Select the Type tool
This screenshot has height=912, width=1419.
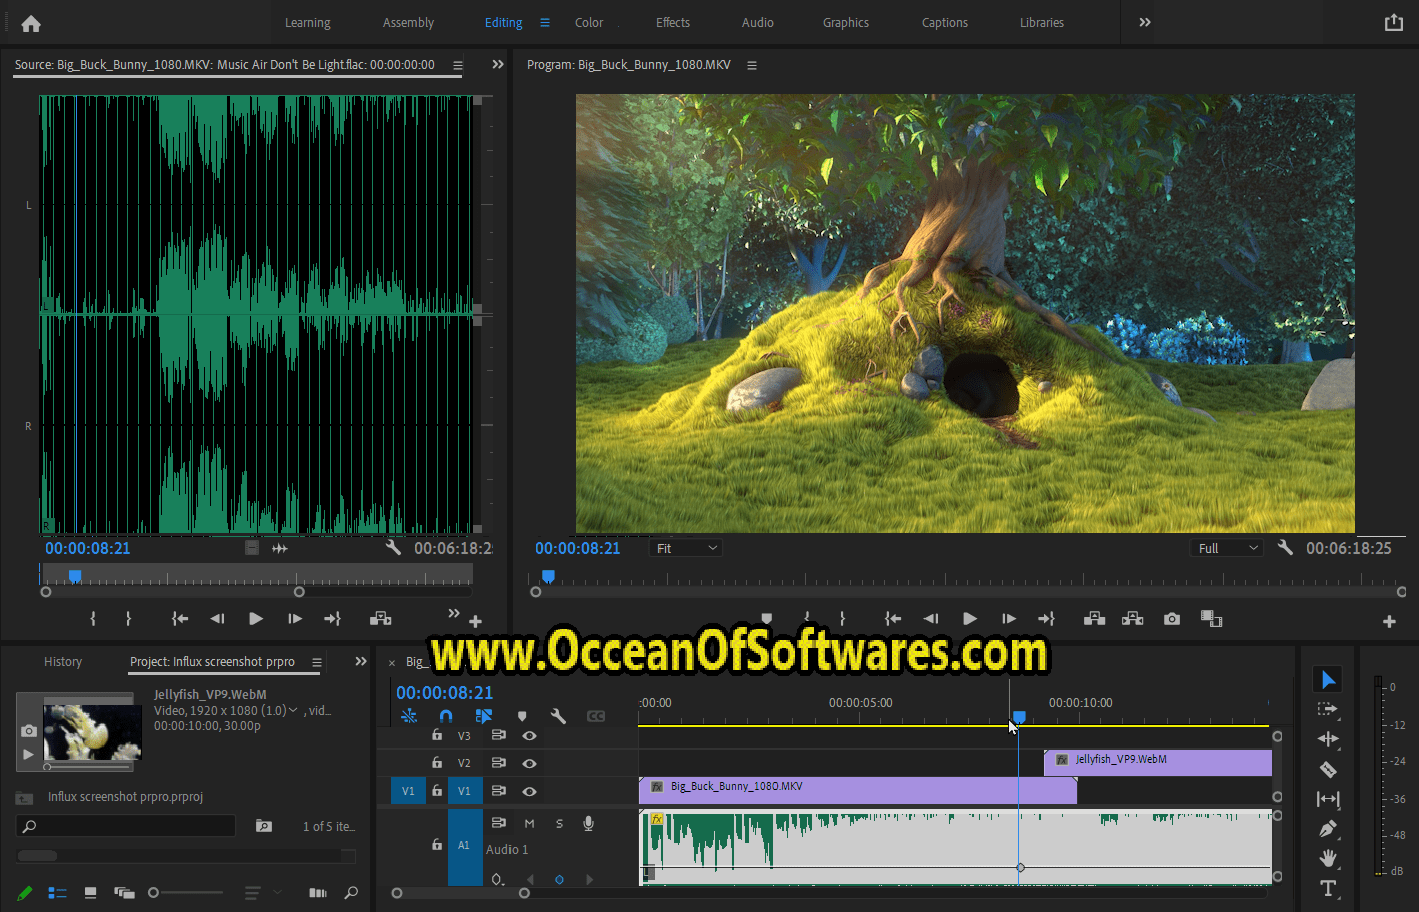coord(1328,888)
